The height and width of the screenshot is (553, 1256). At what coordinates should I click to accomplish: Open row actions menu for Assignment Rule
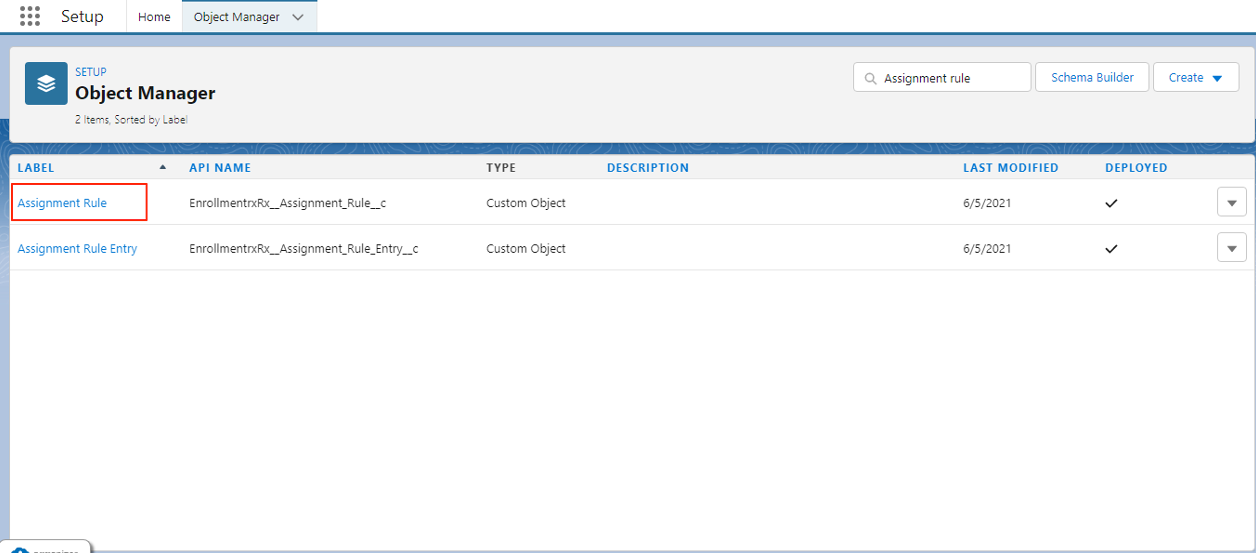(x=1231, y=202)
